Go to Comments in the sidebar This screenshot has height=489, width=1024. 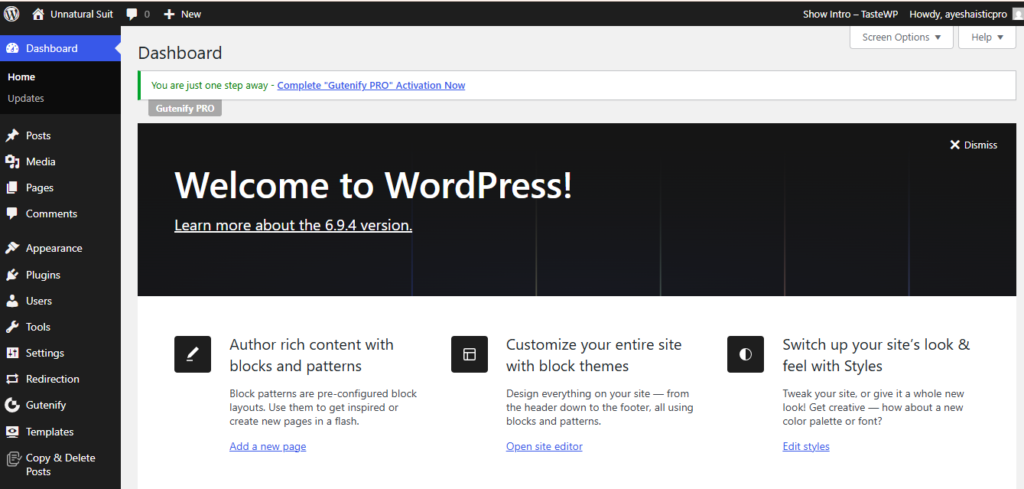(x=52, y=213)
